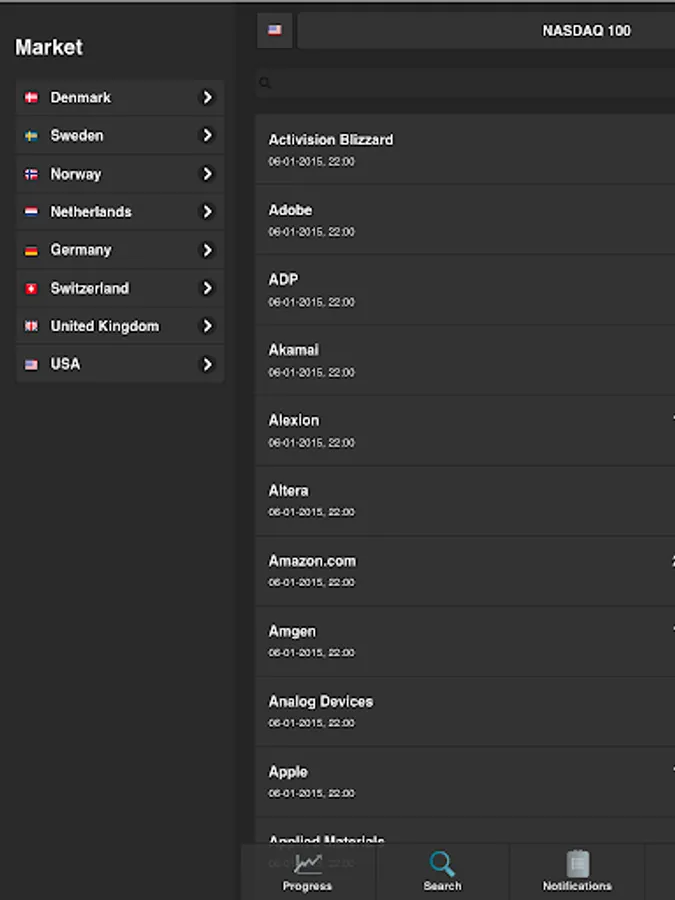Click the United Kingdom flag icon
The image size is (675, 900).
[31, 327]
